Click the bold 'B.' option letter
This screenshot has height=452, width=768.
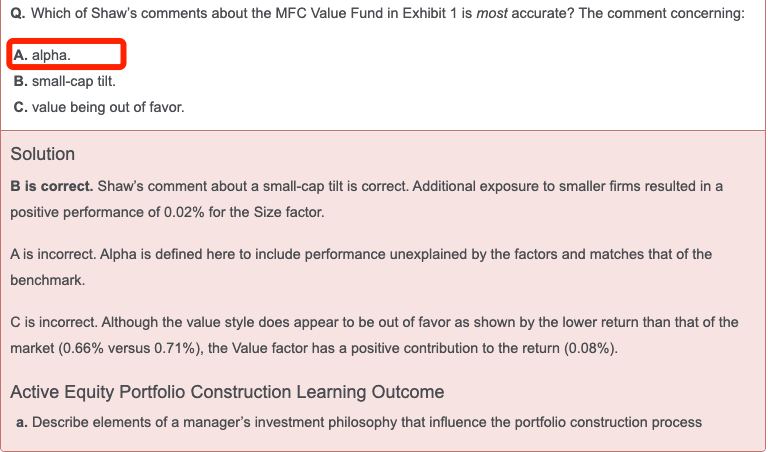pyautogui.click(x=21, y=81)
